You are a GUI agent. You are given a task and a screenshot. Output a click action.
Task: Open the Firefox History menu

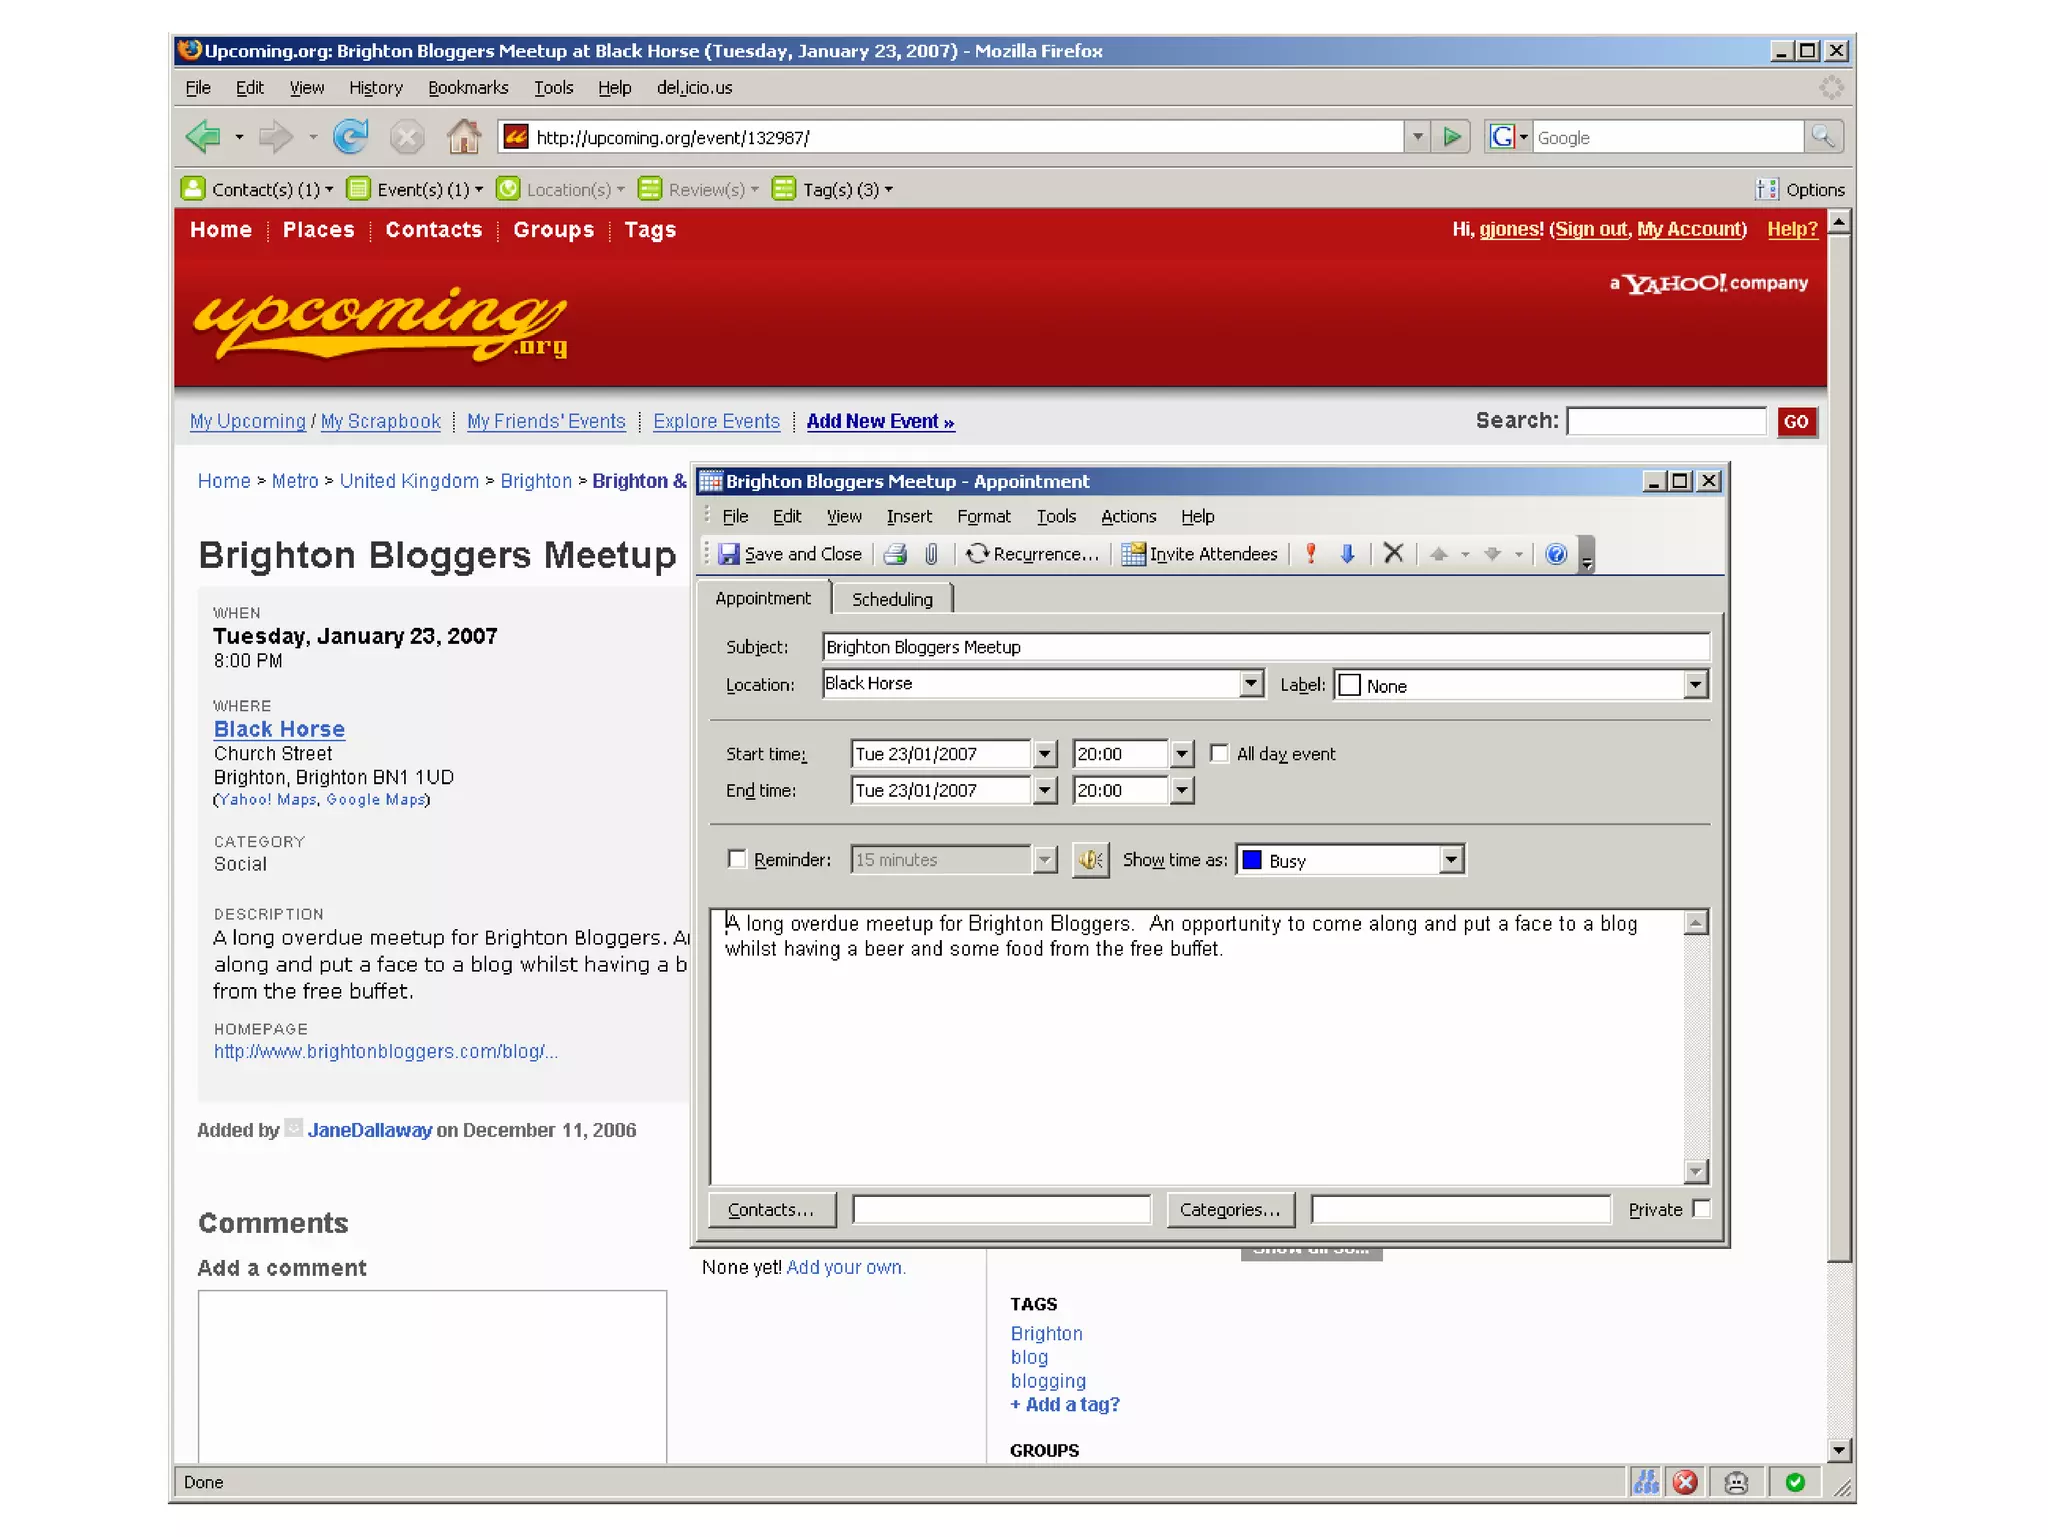(x=376, y=88)
